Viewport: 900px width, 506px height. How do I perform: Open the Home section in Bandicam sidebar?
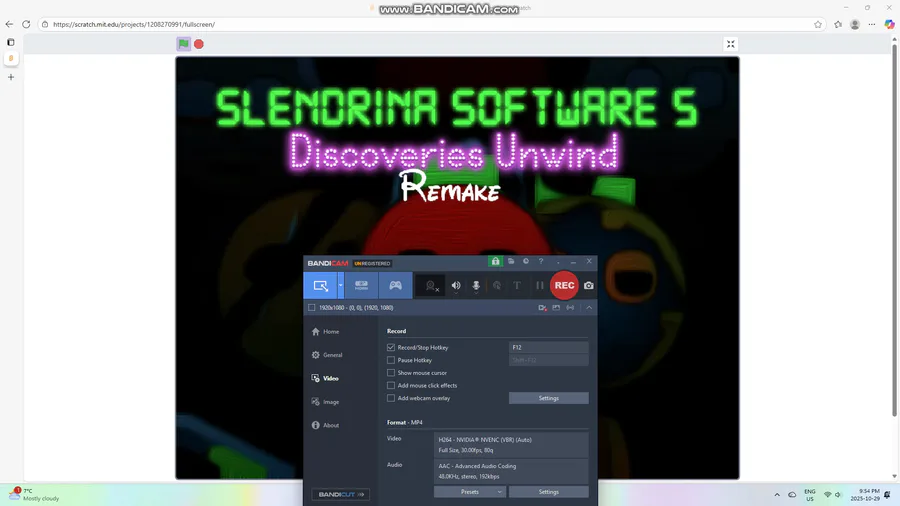325,332
